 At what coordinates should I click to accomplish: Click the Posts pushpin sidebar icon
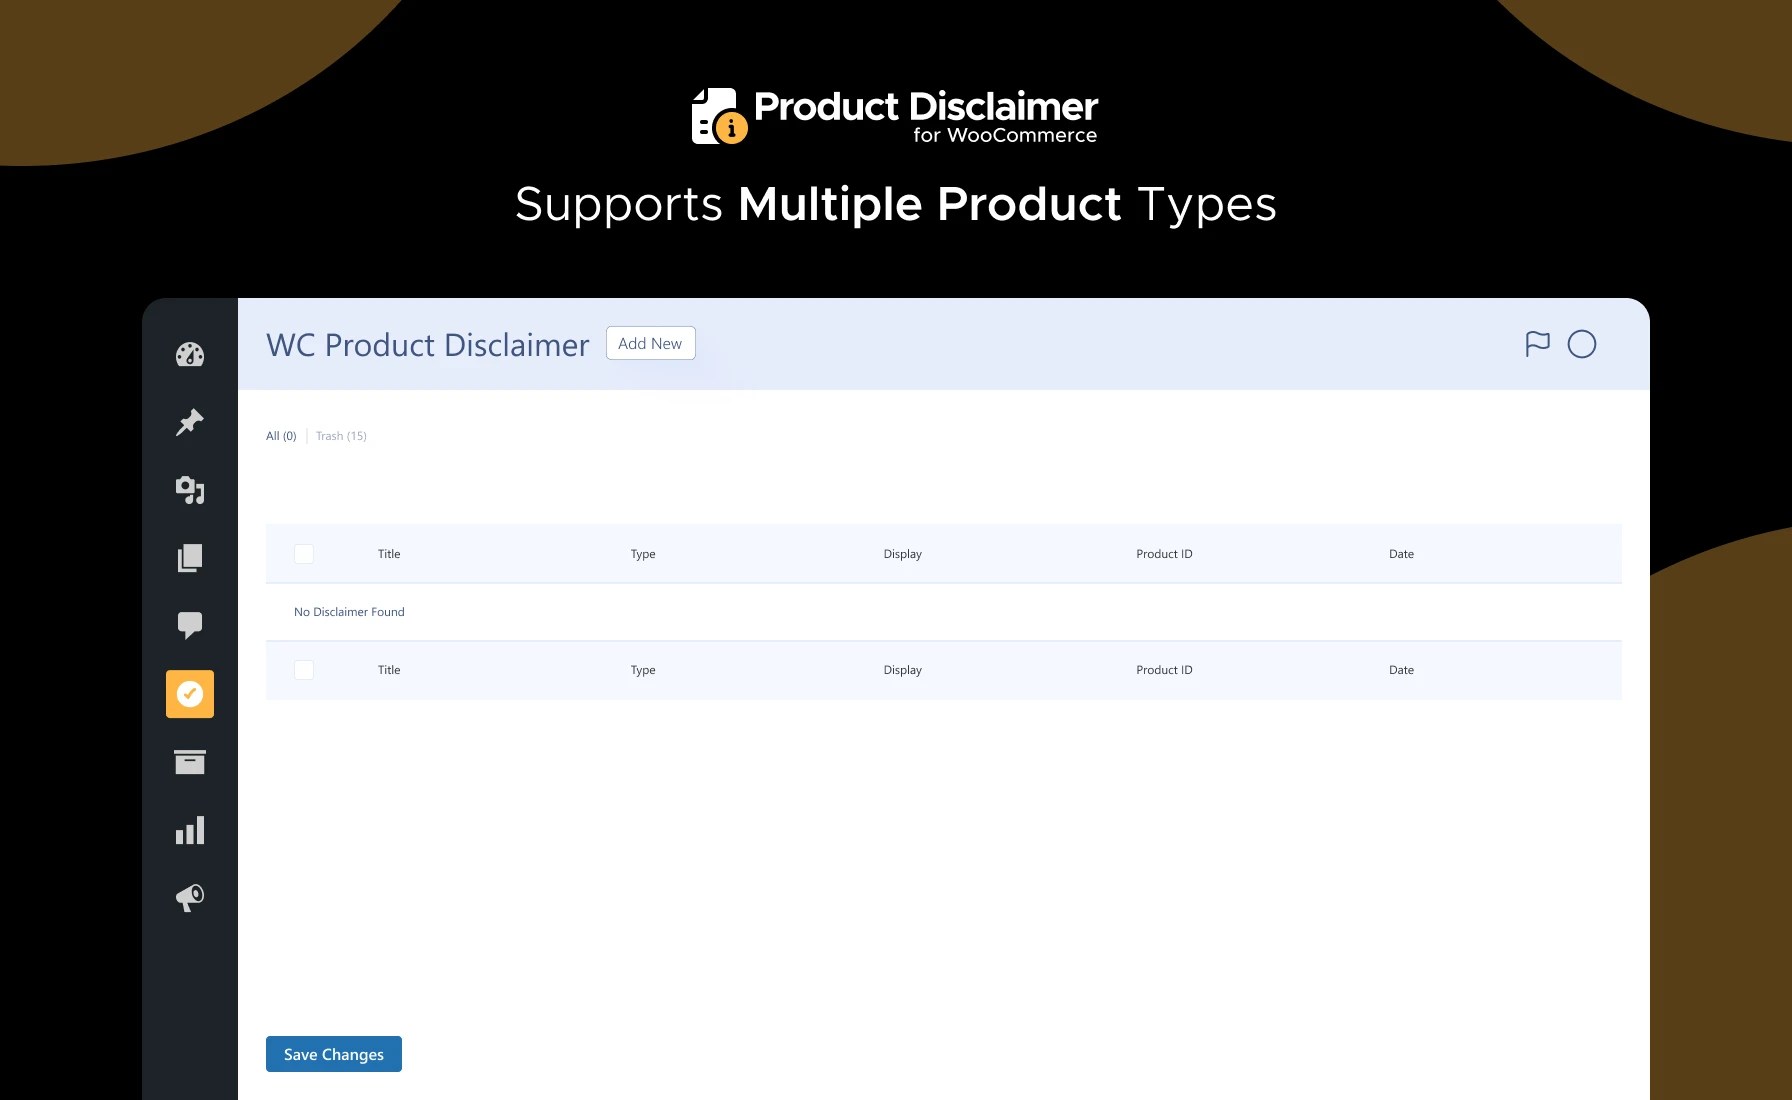click(x=190, y=422)
